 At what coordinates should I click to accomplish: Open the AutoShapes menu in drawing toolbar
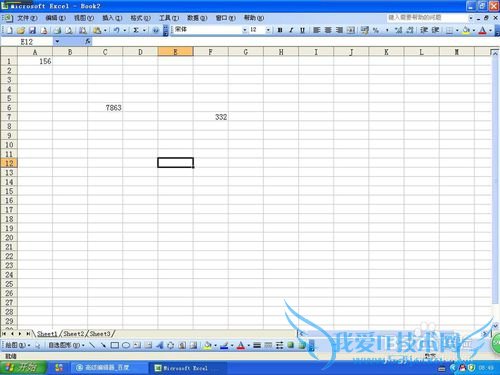click(x=67, y=345)
